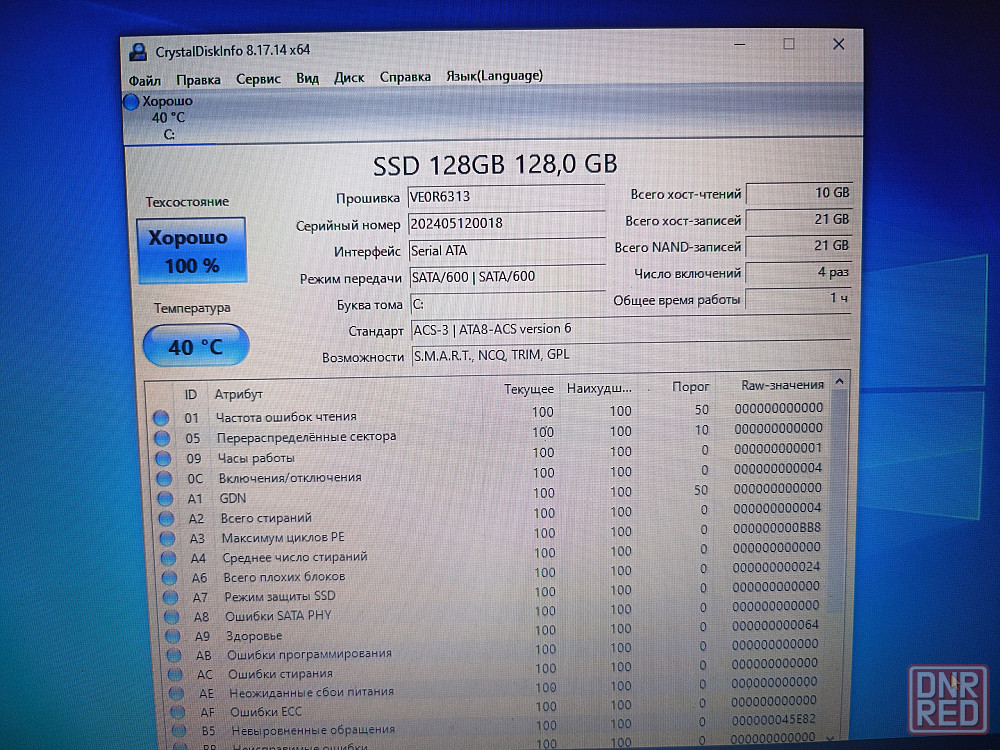Open the Диск menu
The image size is (1000, 750).
(x=349, y=78)
